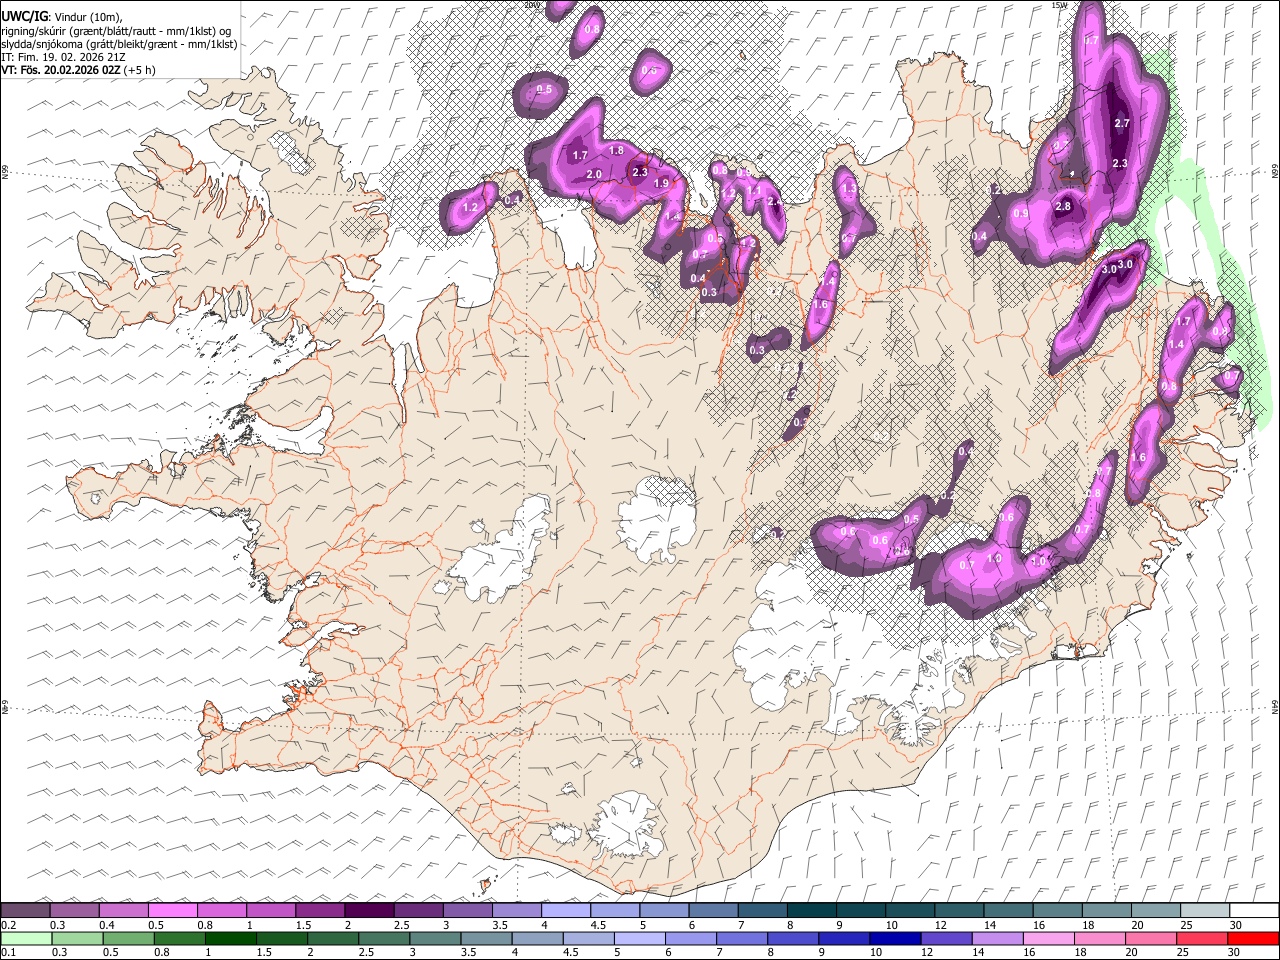Select the darkest teal snow swatch labeled 8
The height and width of the screenshot is (960, 1280).
point(811,910)
